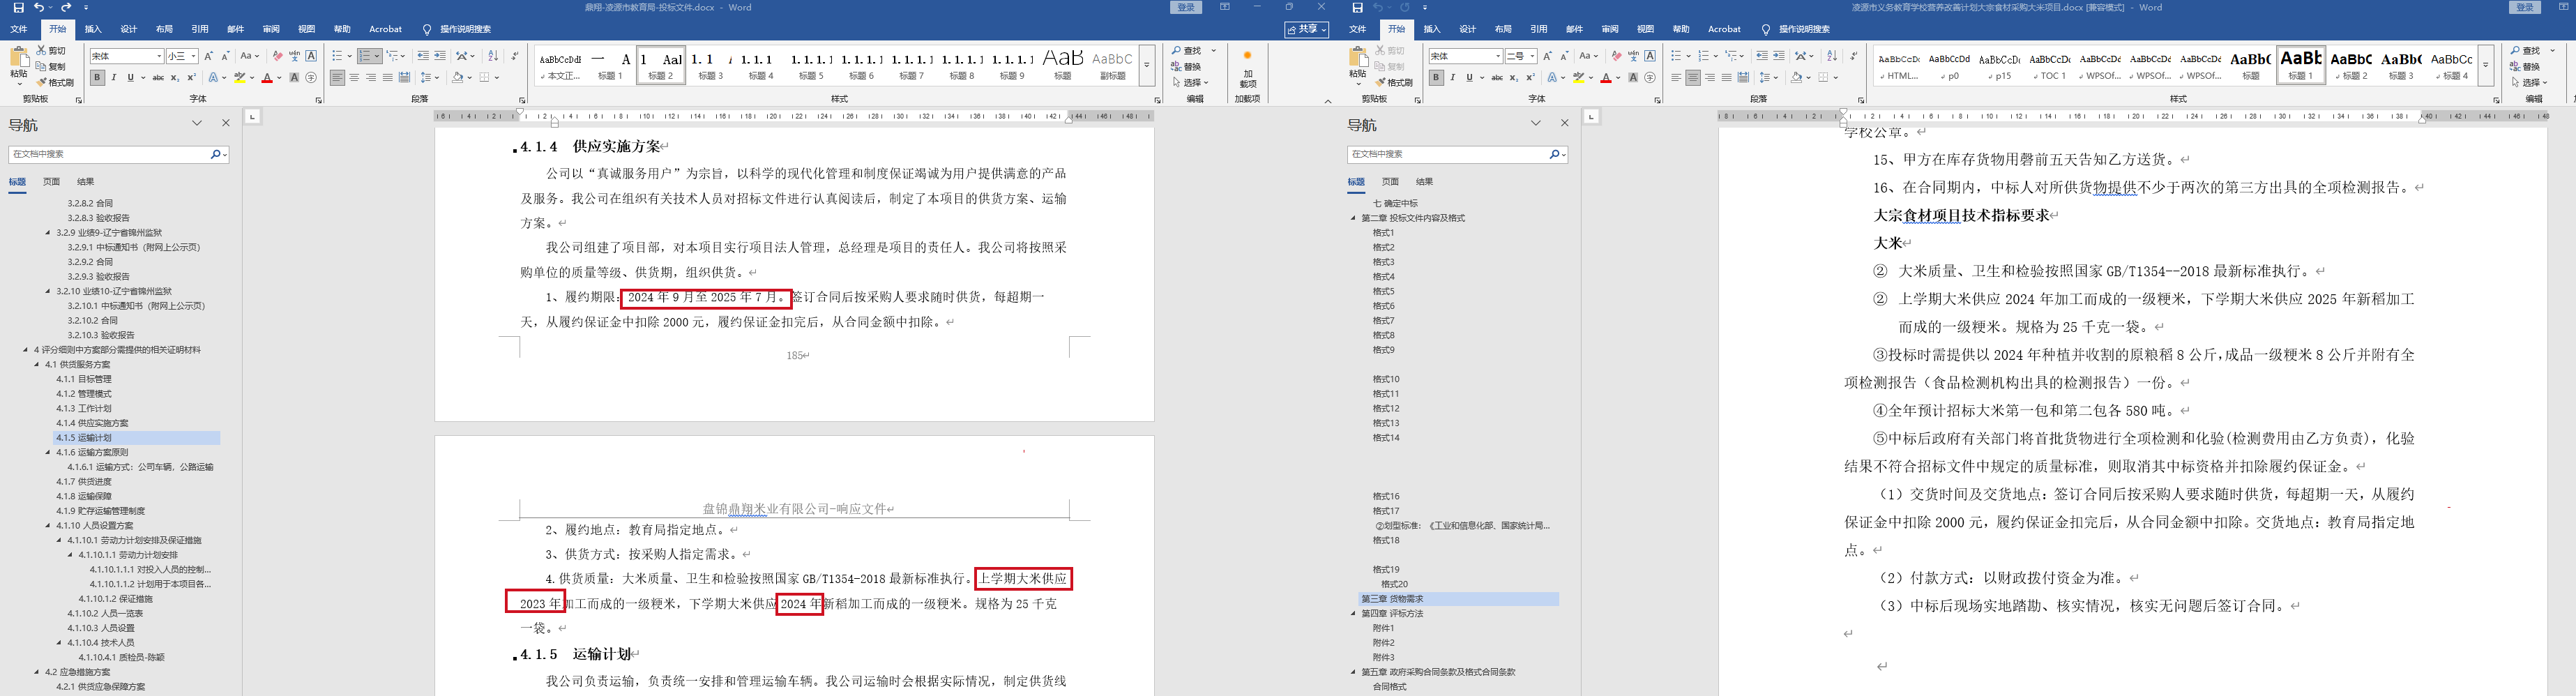This screenshot has width=2576, height=696.
Task: Clear all formatting eraser in left Word window
Action: point(277,56)
